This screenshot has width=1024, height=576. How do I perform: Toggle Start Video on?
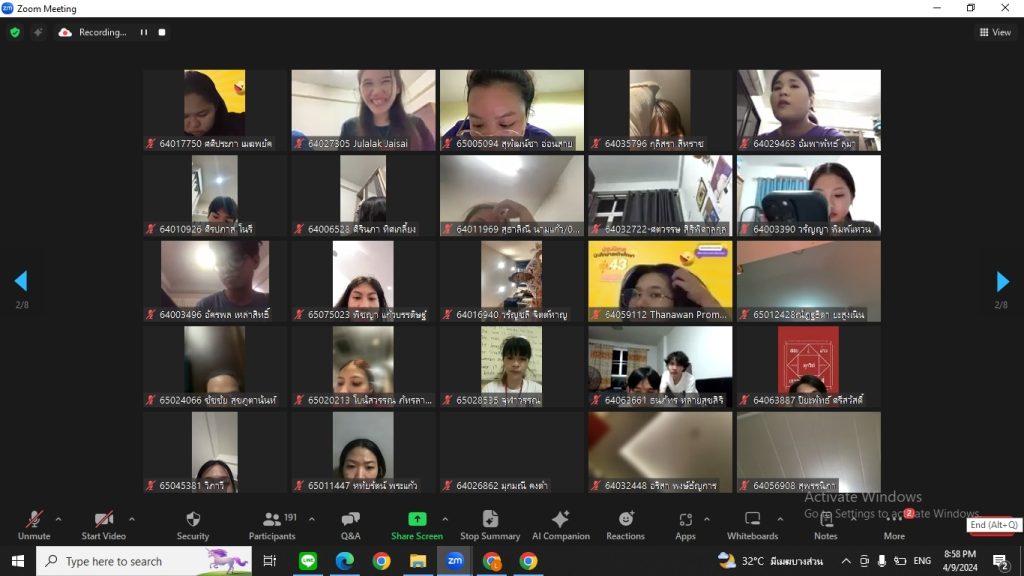pyautogui.click(x=103, y=526)
